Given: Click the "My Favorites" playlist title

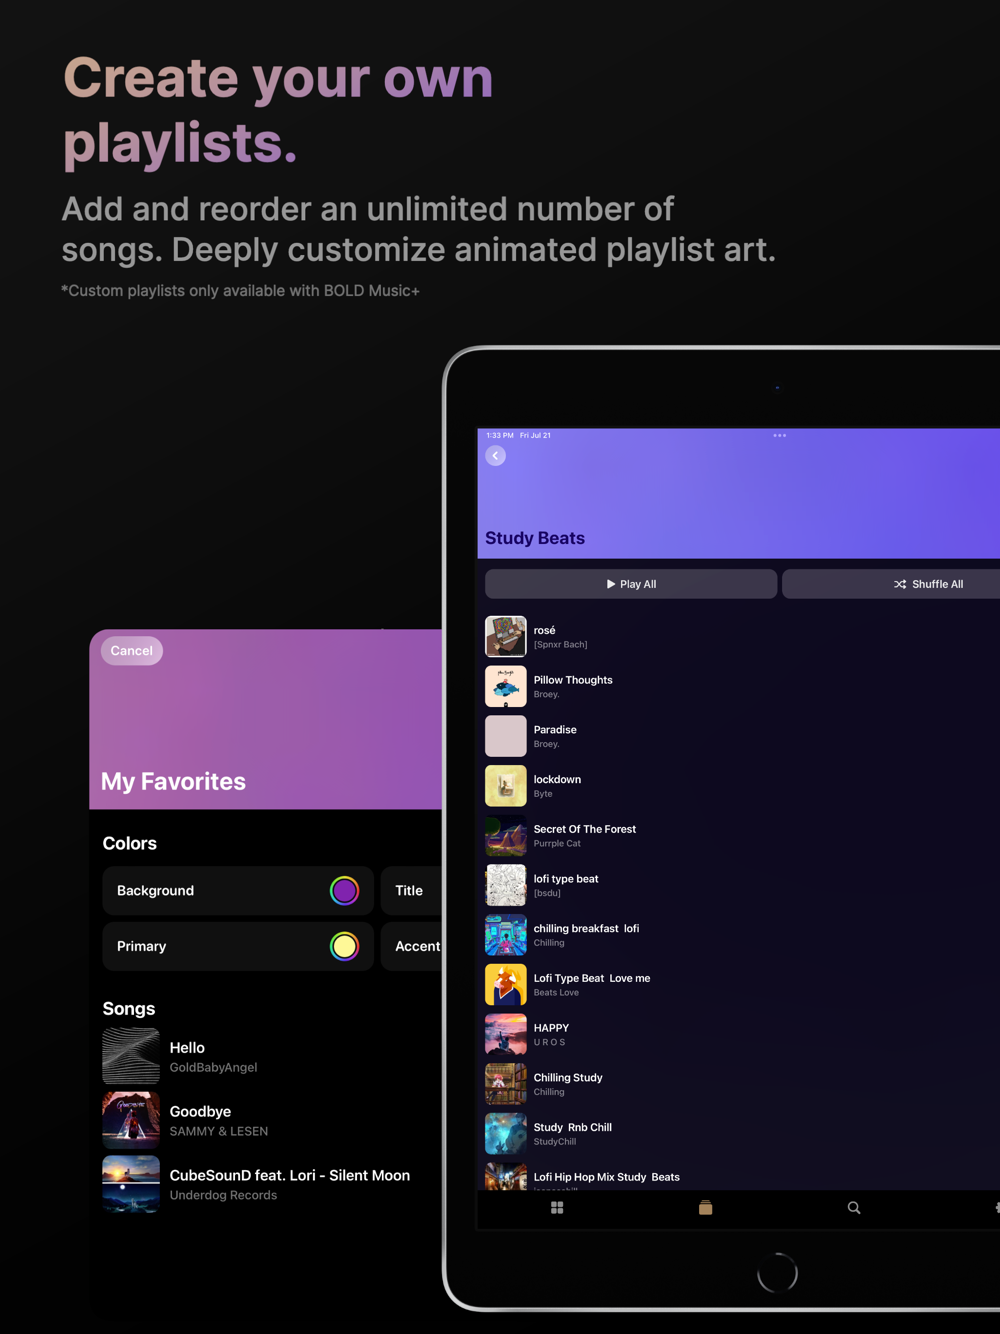Looking at the screenshot, I should point(173,782).
